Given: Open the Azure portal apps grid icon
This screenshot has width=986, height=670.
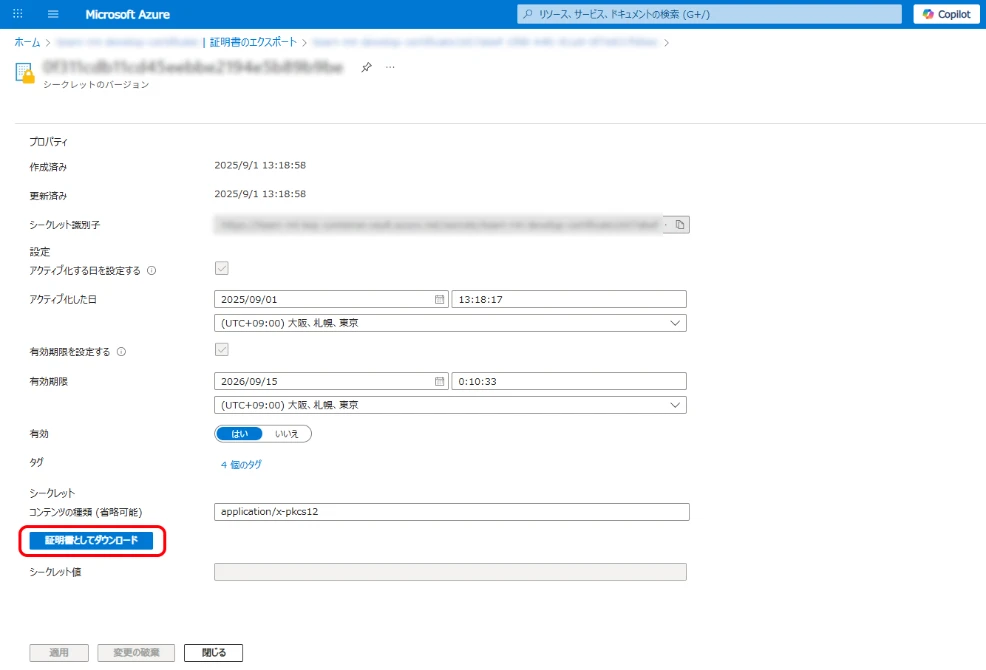Looking at the screenshot, I should tap(17, 14).
